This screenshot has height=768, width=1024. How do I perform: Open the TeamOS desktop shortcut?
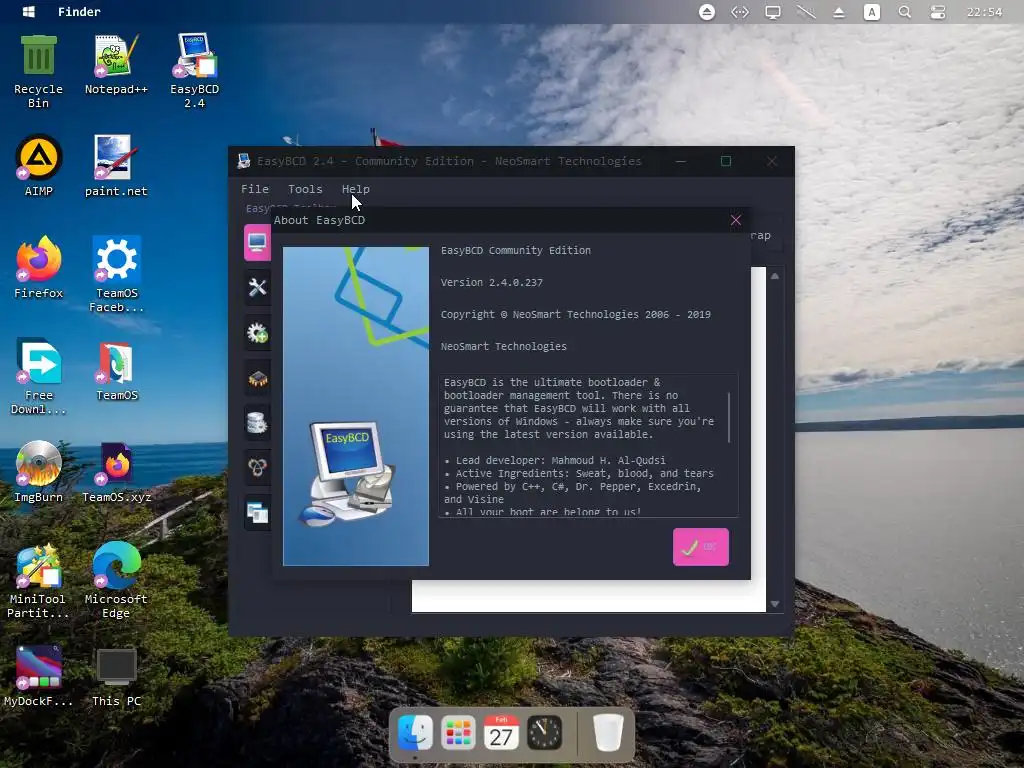(x=117, y=369)
